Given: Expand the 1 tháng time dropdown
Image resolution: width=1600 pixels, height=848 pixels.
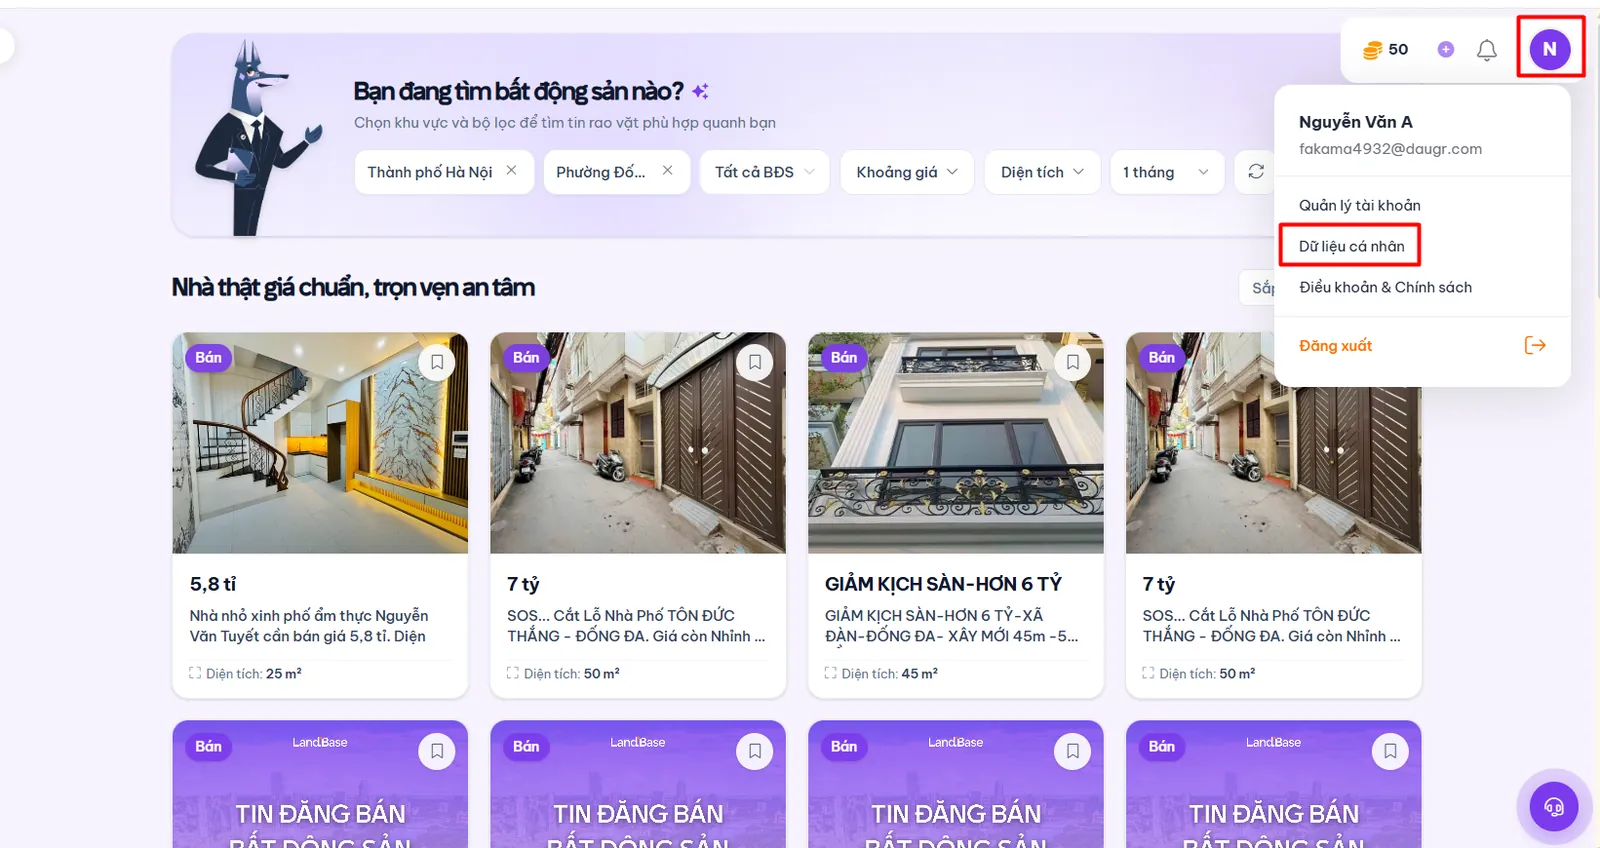Looking at the screenshot, I should click(1166, 172).
